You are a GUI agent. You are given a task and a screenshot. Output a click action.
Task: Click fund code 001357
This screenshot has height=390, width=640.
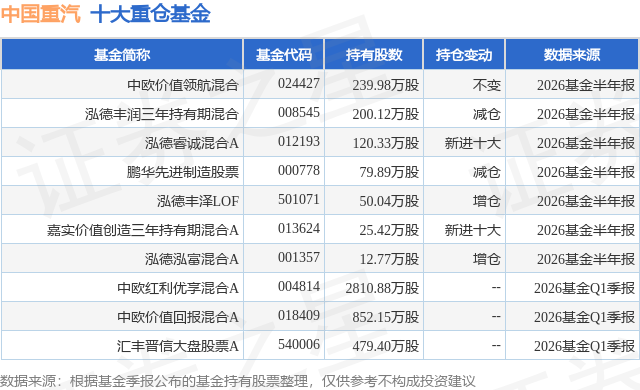point(299,257)
